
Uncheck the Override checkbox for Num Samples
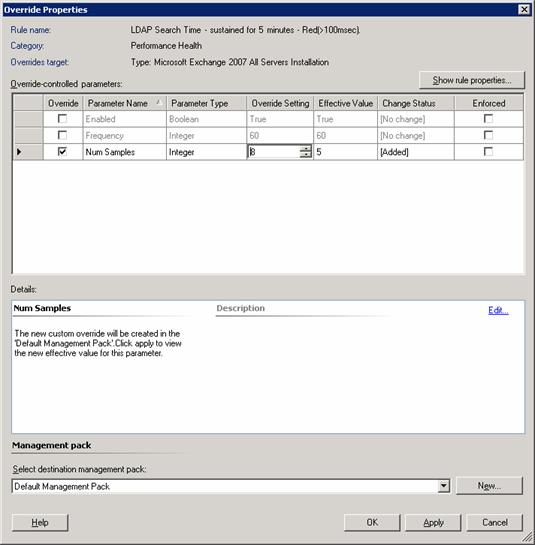coord(62,152)
